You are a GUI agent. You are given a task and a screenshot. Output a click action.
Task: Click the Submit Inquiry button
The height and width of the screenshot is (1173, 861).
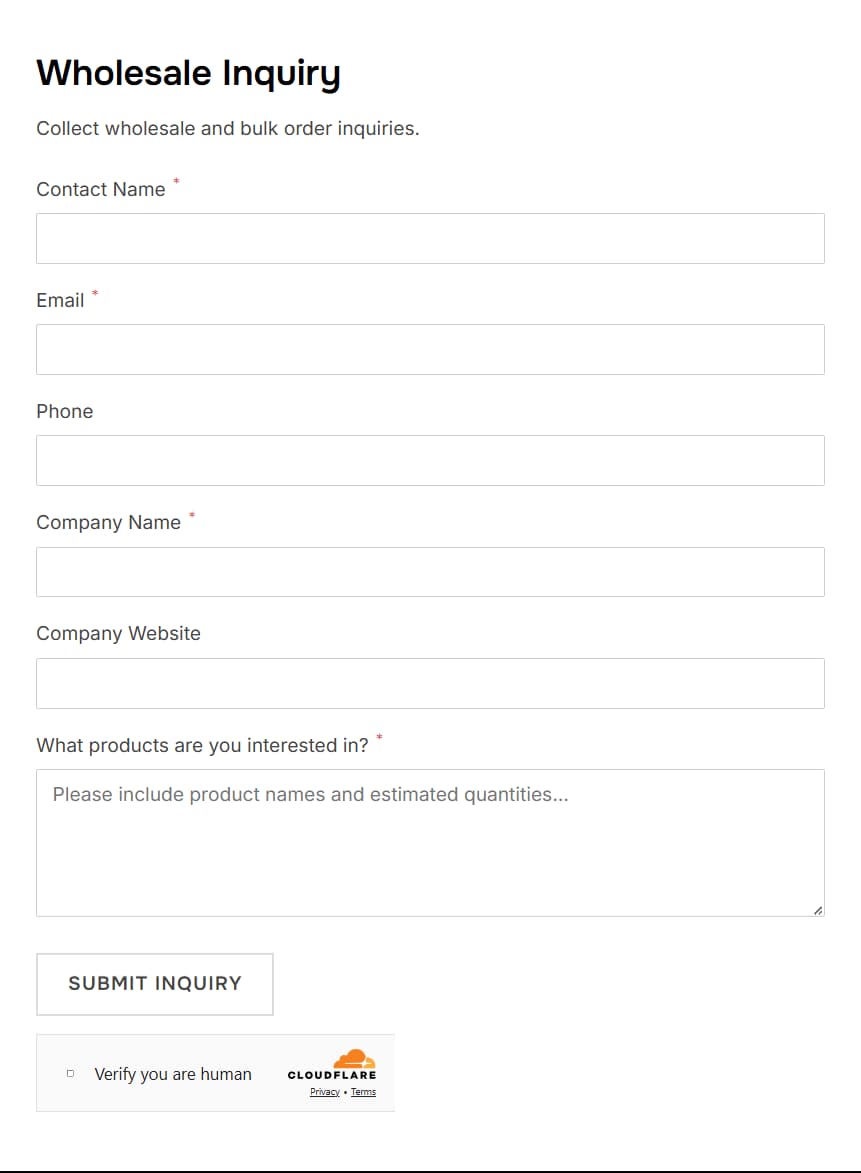click(154, 984)
